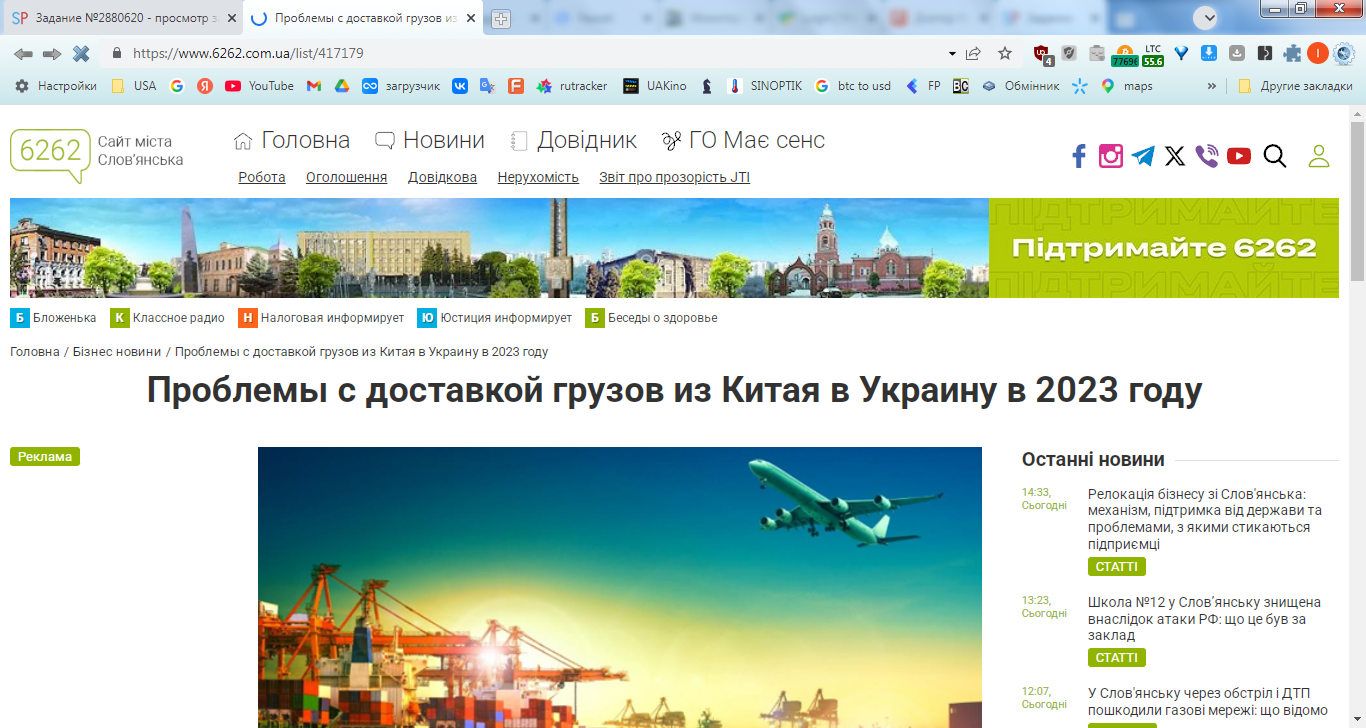Open the VK bookmark icon
1366x728 pixels.
click(x=460, y=86)
